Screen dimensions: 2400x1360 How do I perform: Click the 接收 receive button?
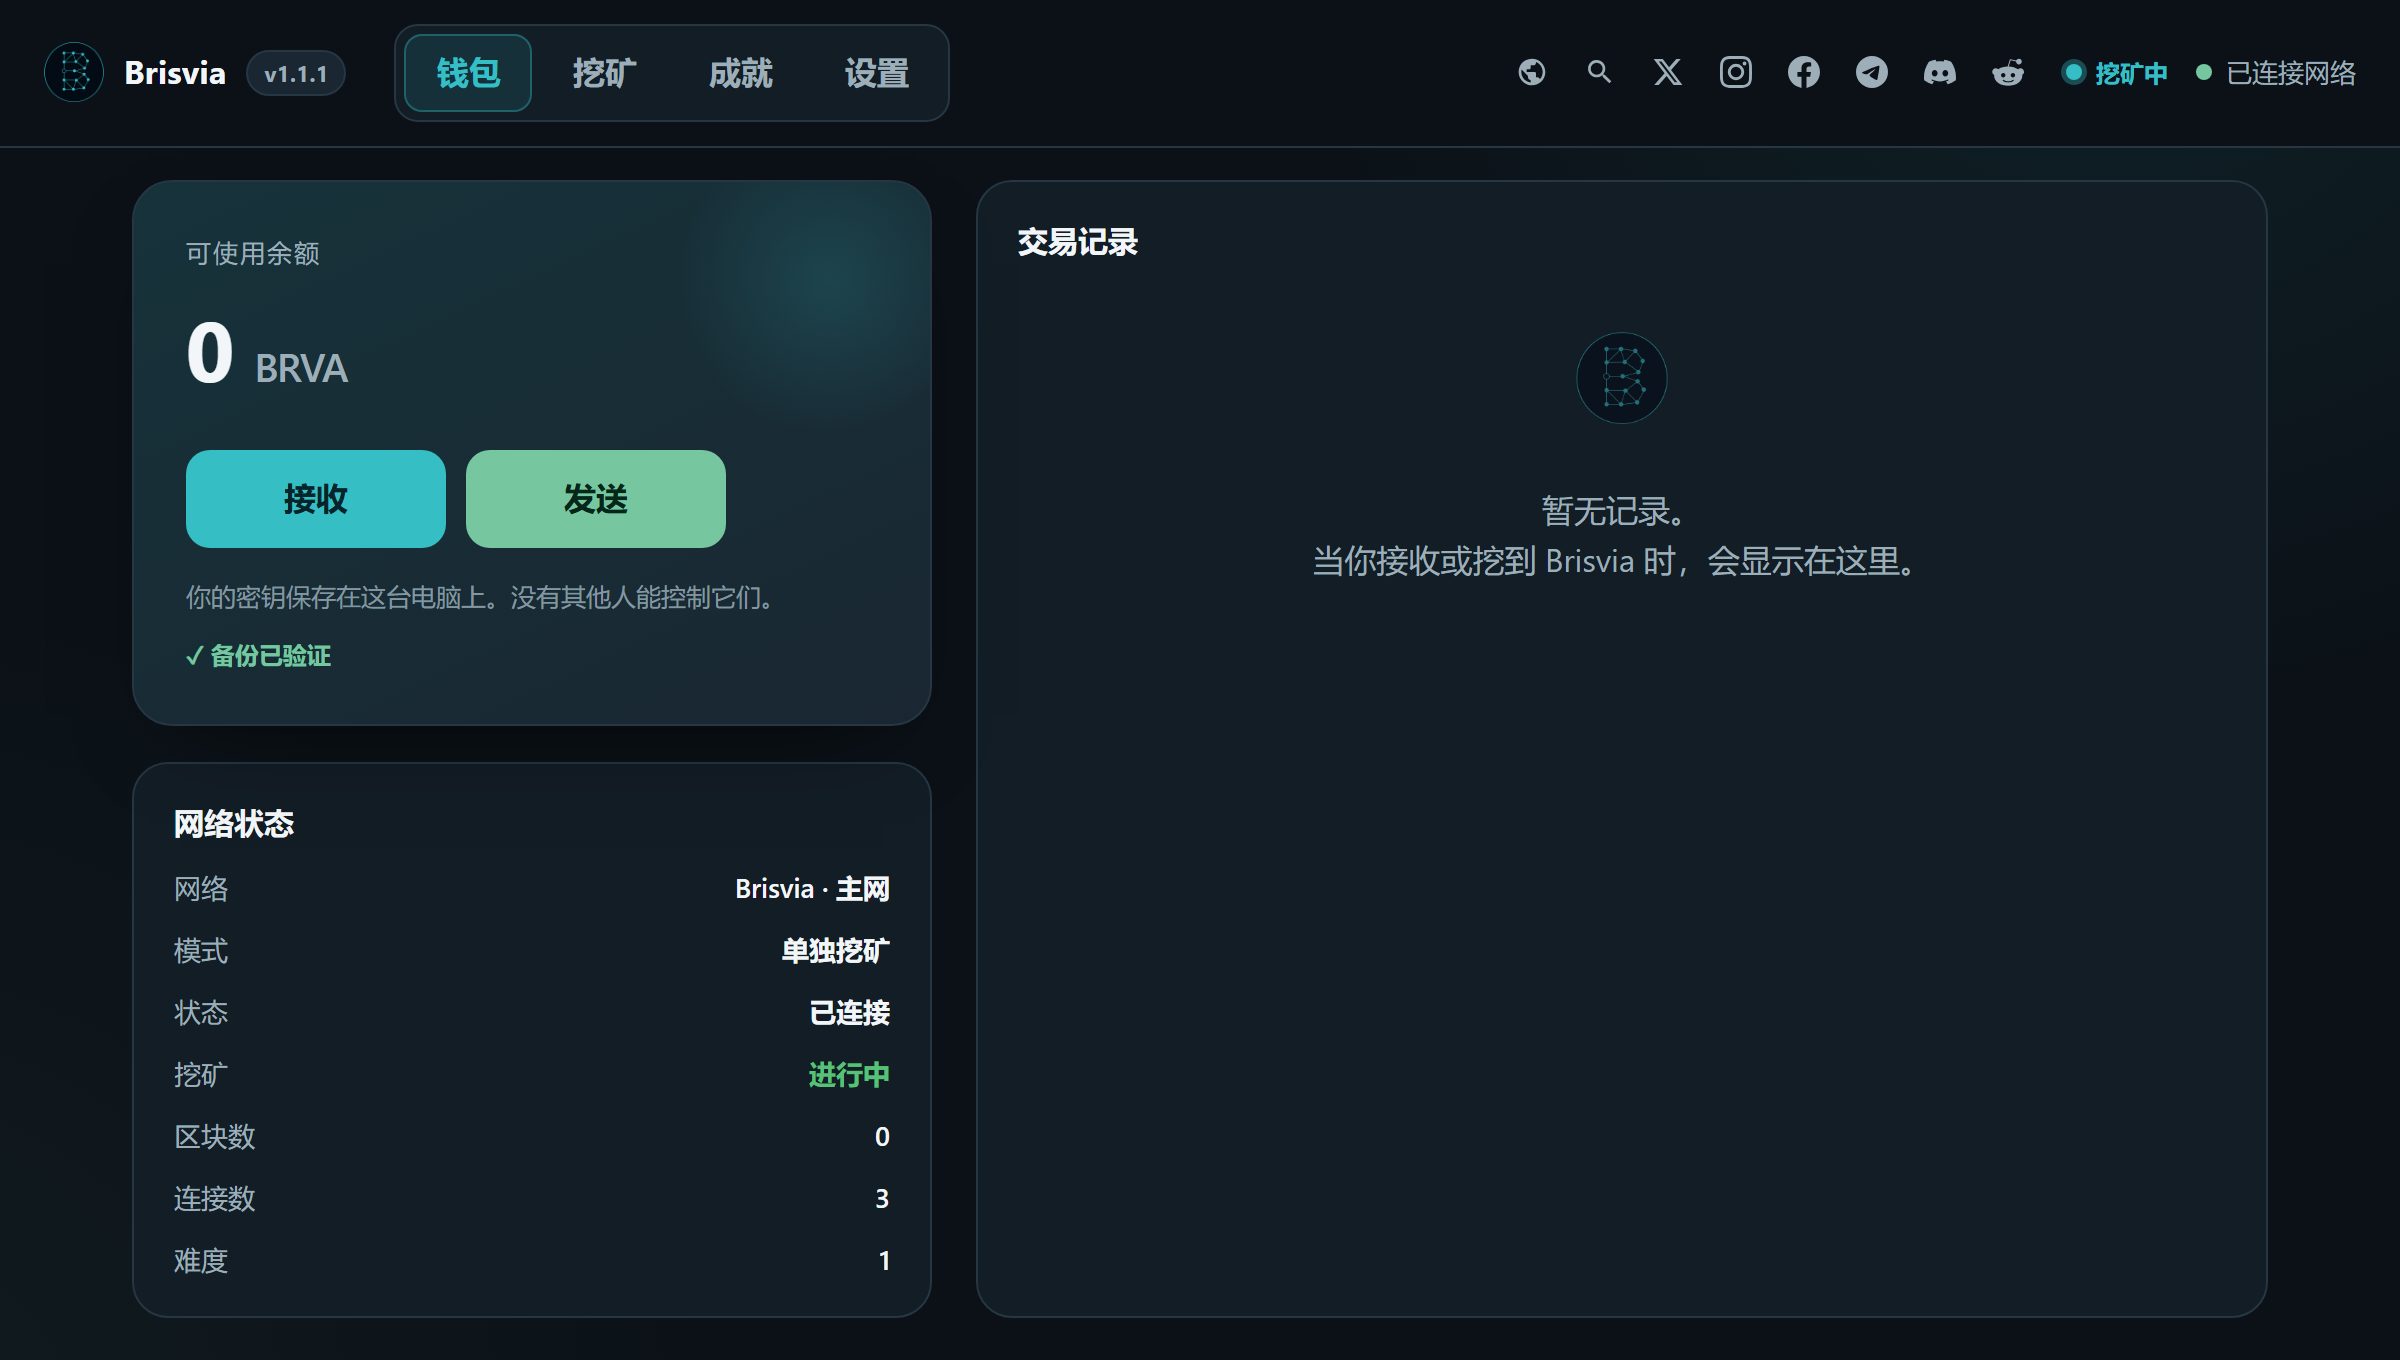pyautogui.click(x=315, y=498)
